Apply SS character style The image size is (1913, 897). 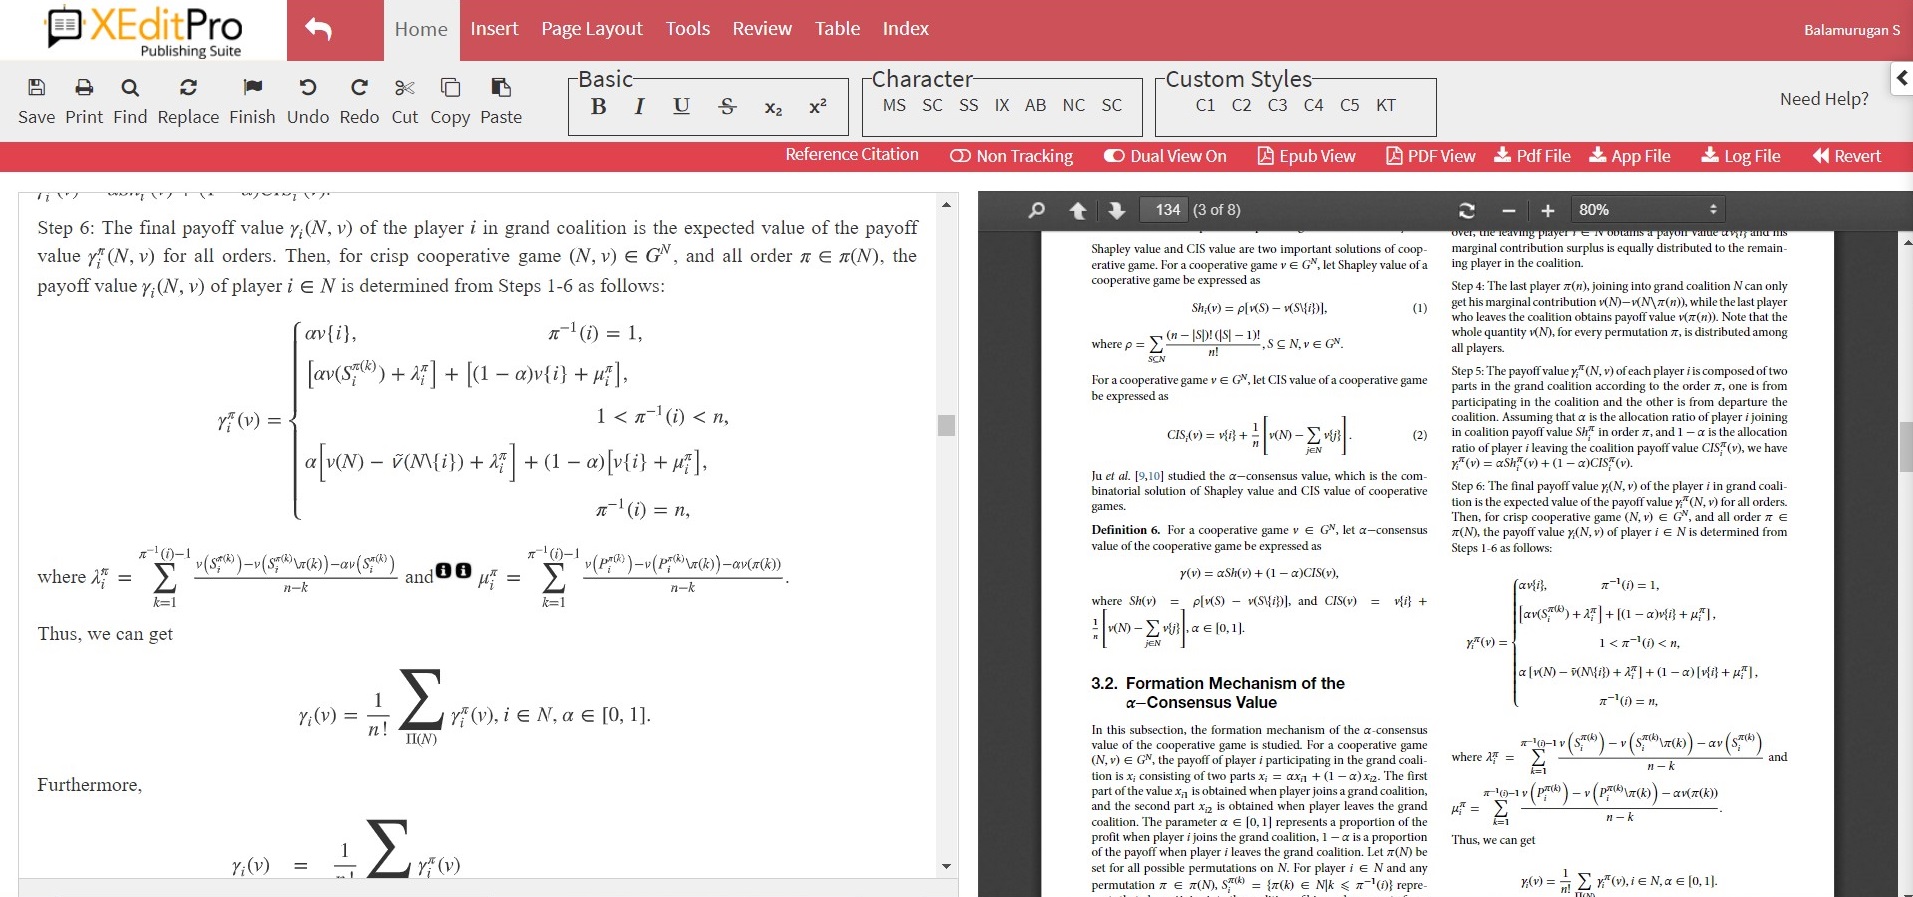[x=968, y=105]
